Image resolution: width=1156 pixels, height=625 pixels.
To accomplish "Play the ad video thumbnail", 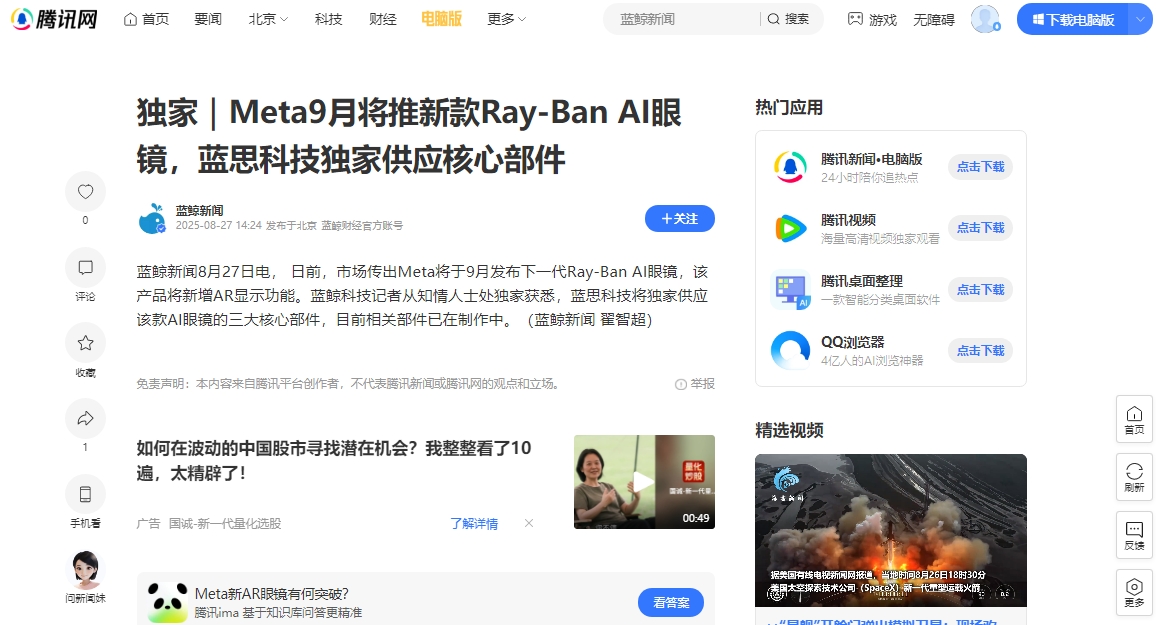I will pyautogui.click(x=644, y=482).
